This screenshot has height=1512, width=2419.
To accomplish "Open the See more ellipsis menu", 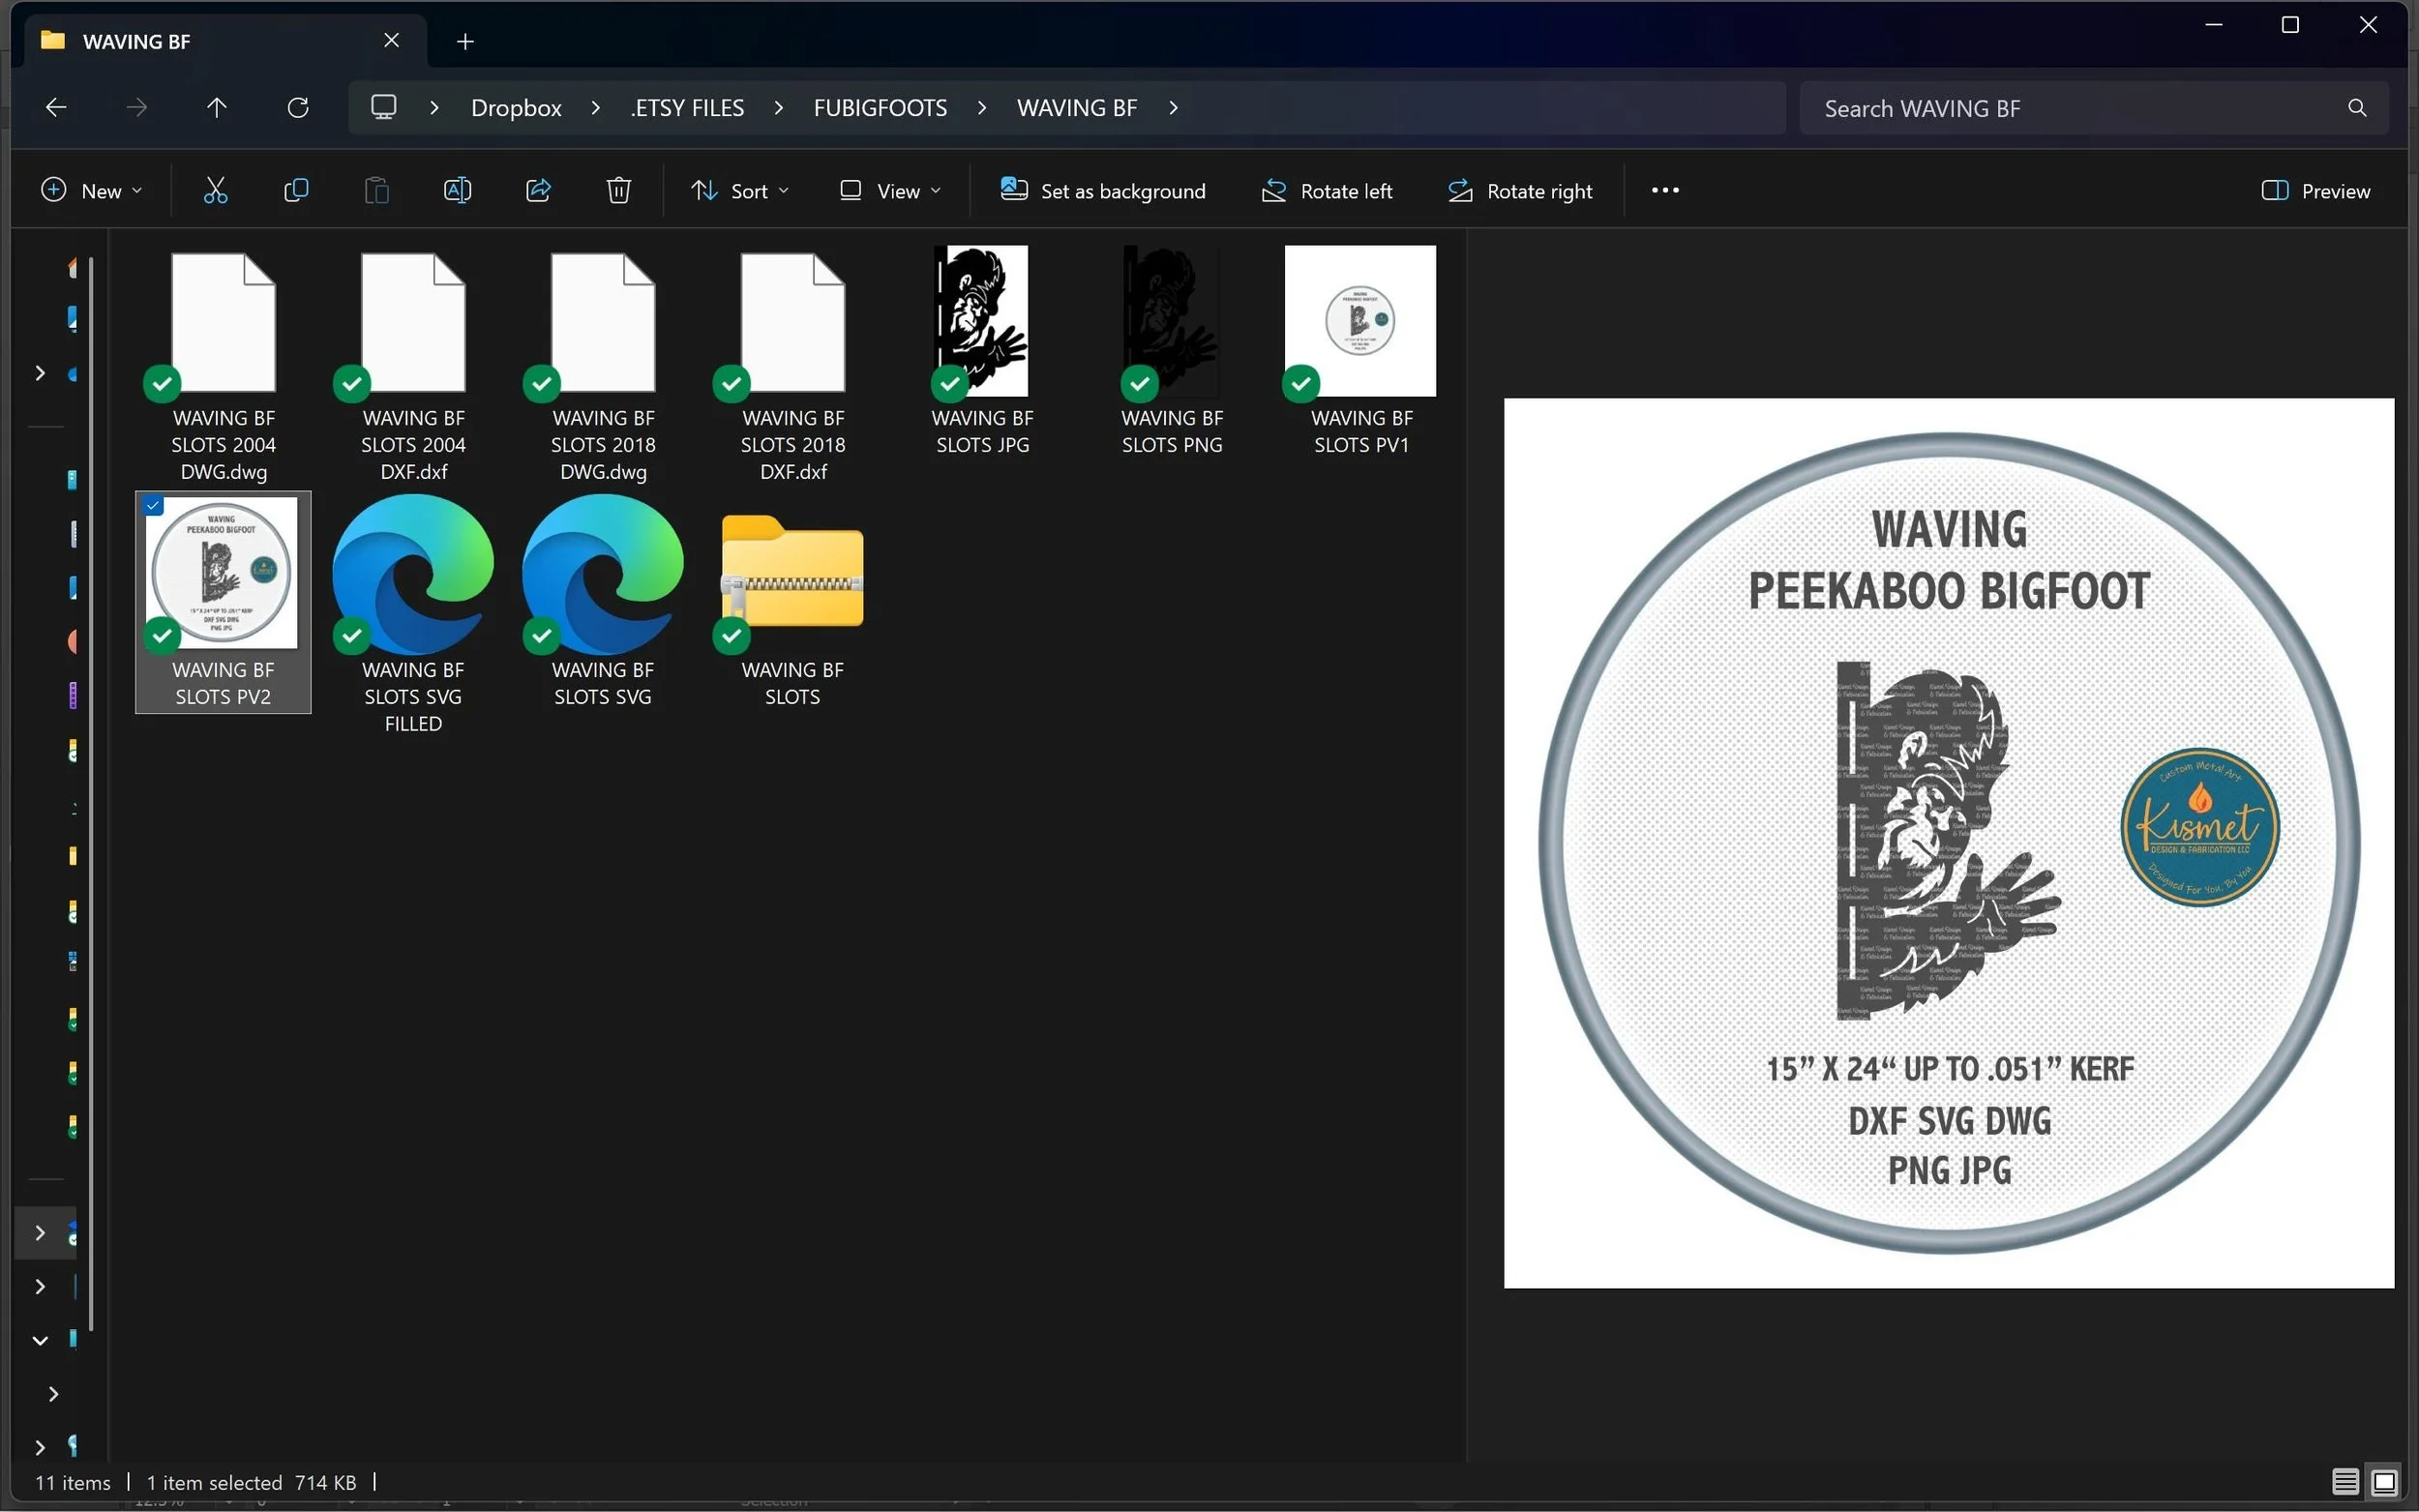I will [1665, 190].
